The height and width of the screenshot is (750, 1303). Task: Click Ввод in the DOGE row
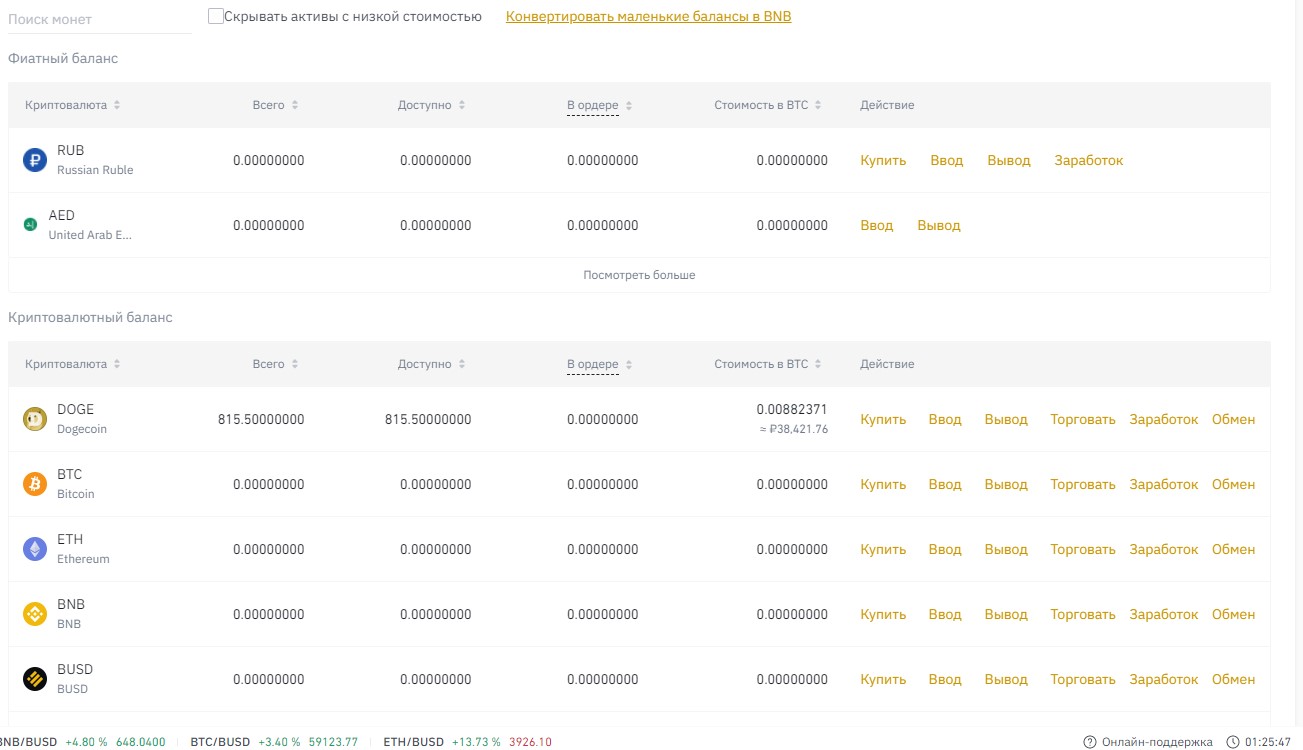click(x=944, y=419)
